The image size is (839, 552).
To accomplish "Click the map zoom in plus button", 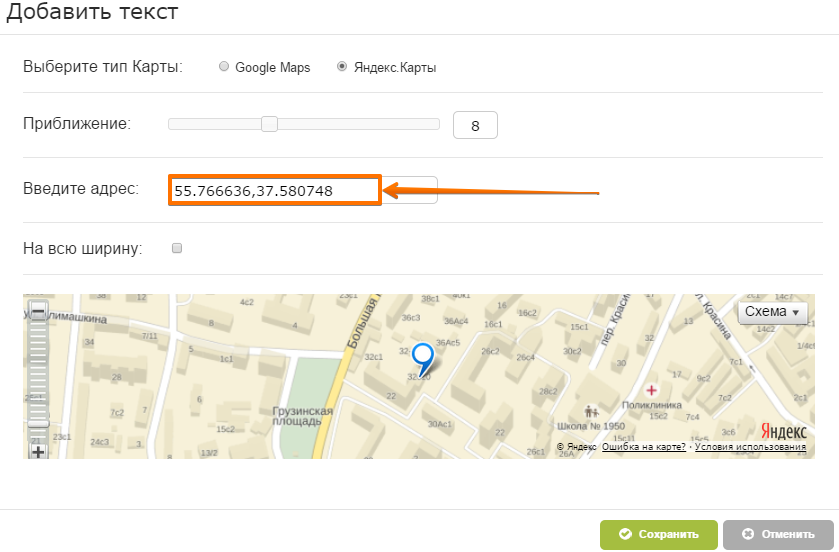I will [x=38, y=452].
